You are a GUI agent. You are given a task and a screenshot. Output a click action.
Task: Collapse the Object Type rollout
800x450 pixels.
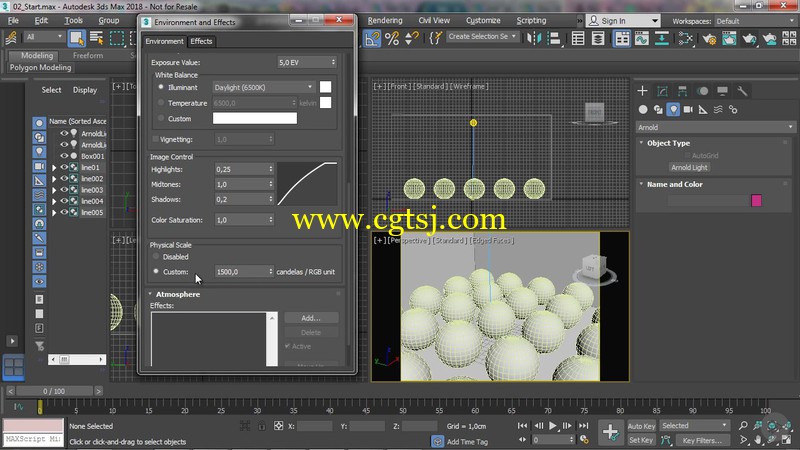pos(641,143)
